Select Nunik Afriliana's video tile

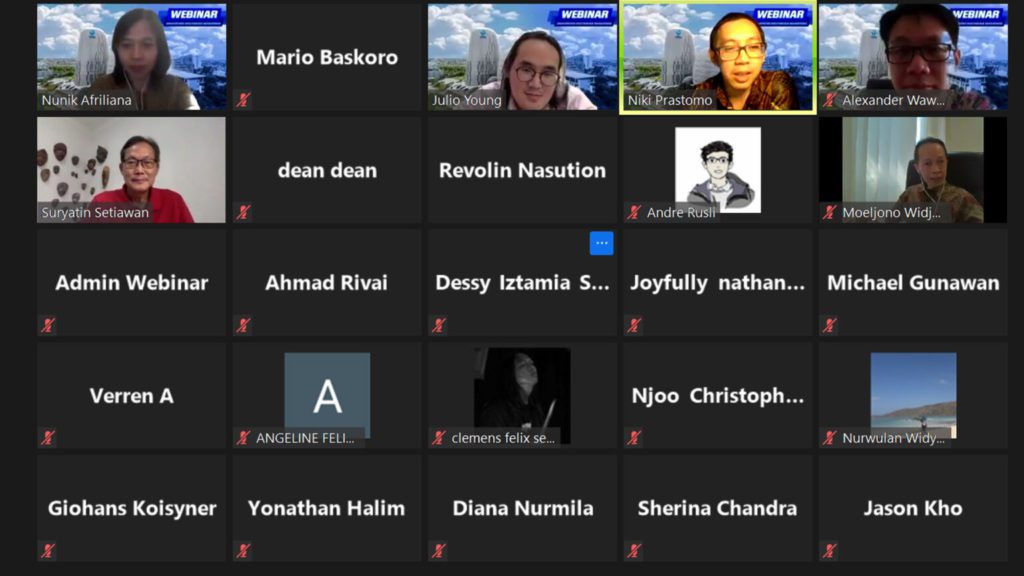click(131, 57)
